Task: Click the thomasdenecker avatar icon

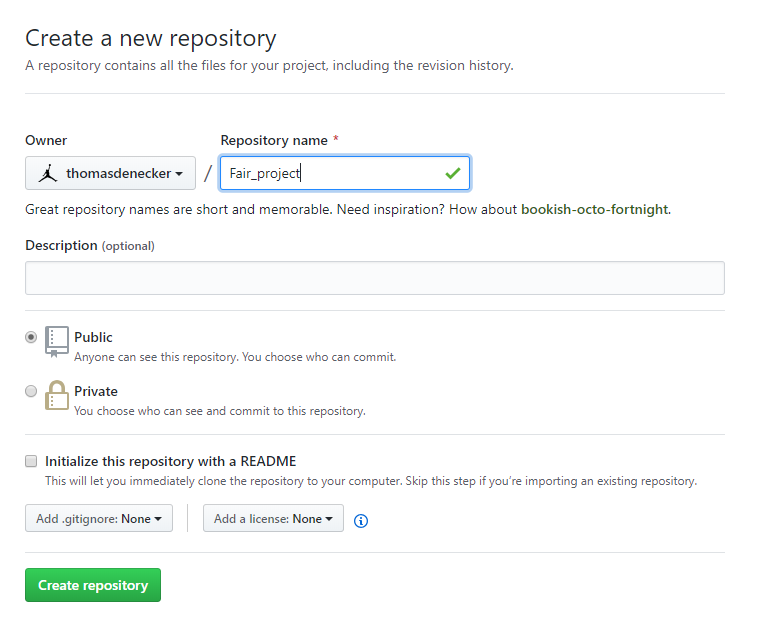Action: pos(48,173)
